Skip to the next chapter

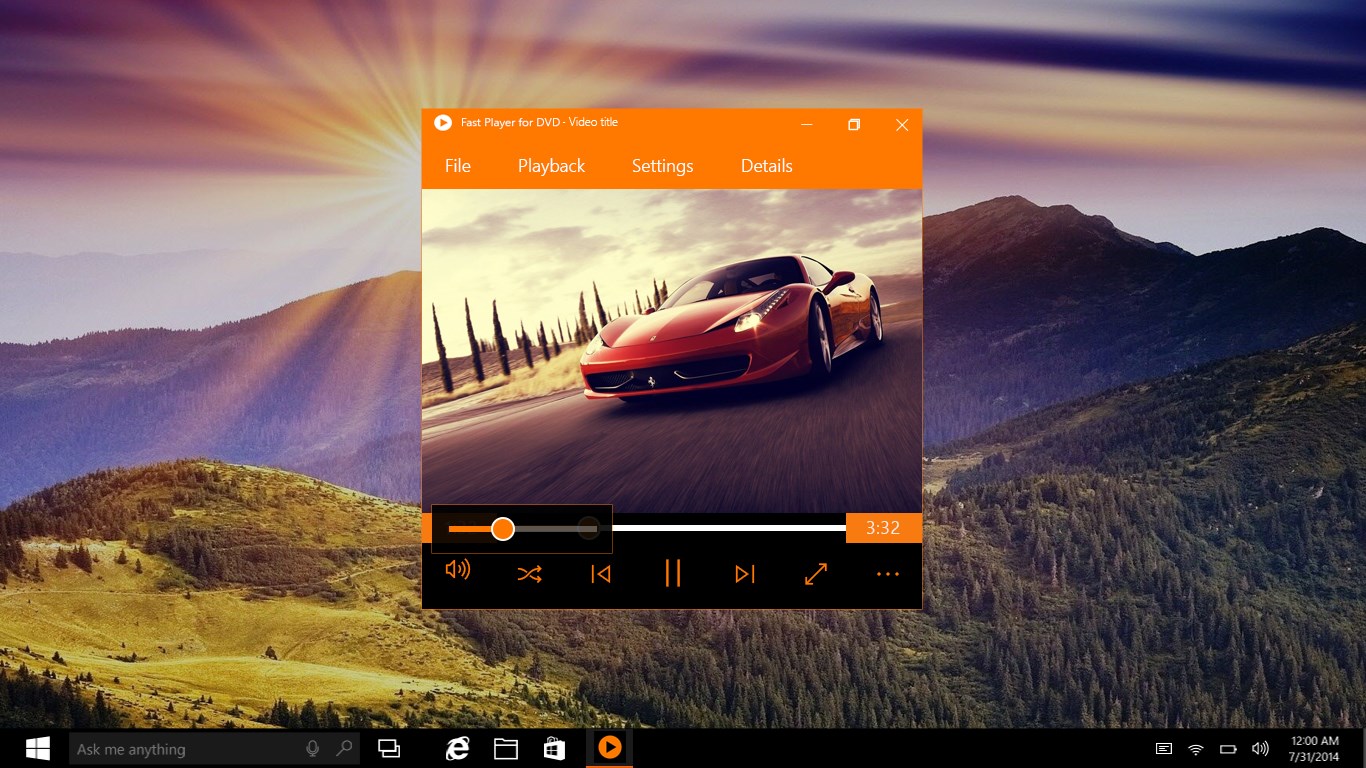(744, 573)
